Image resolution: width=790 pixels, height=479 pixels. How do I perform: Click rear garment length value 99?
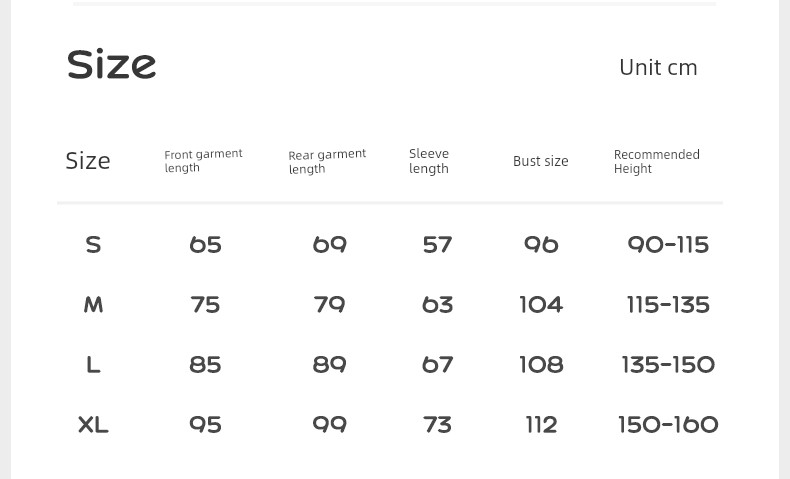329,425
